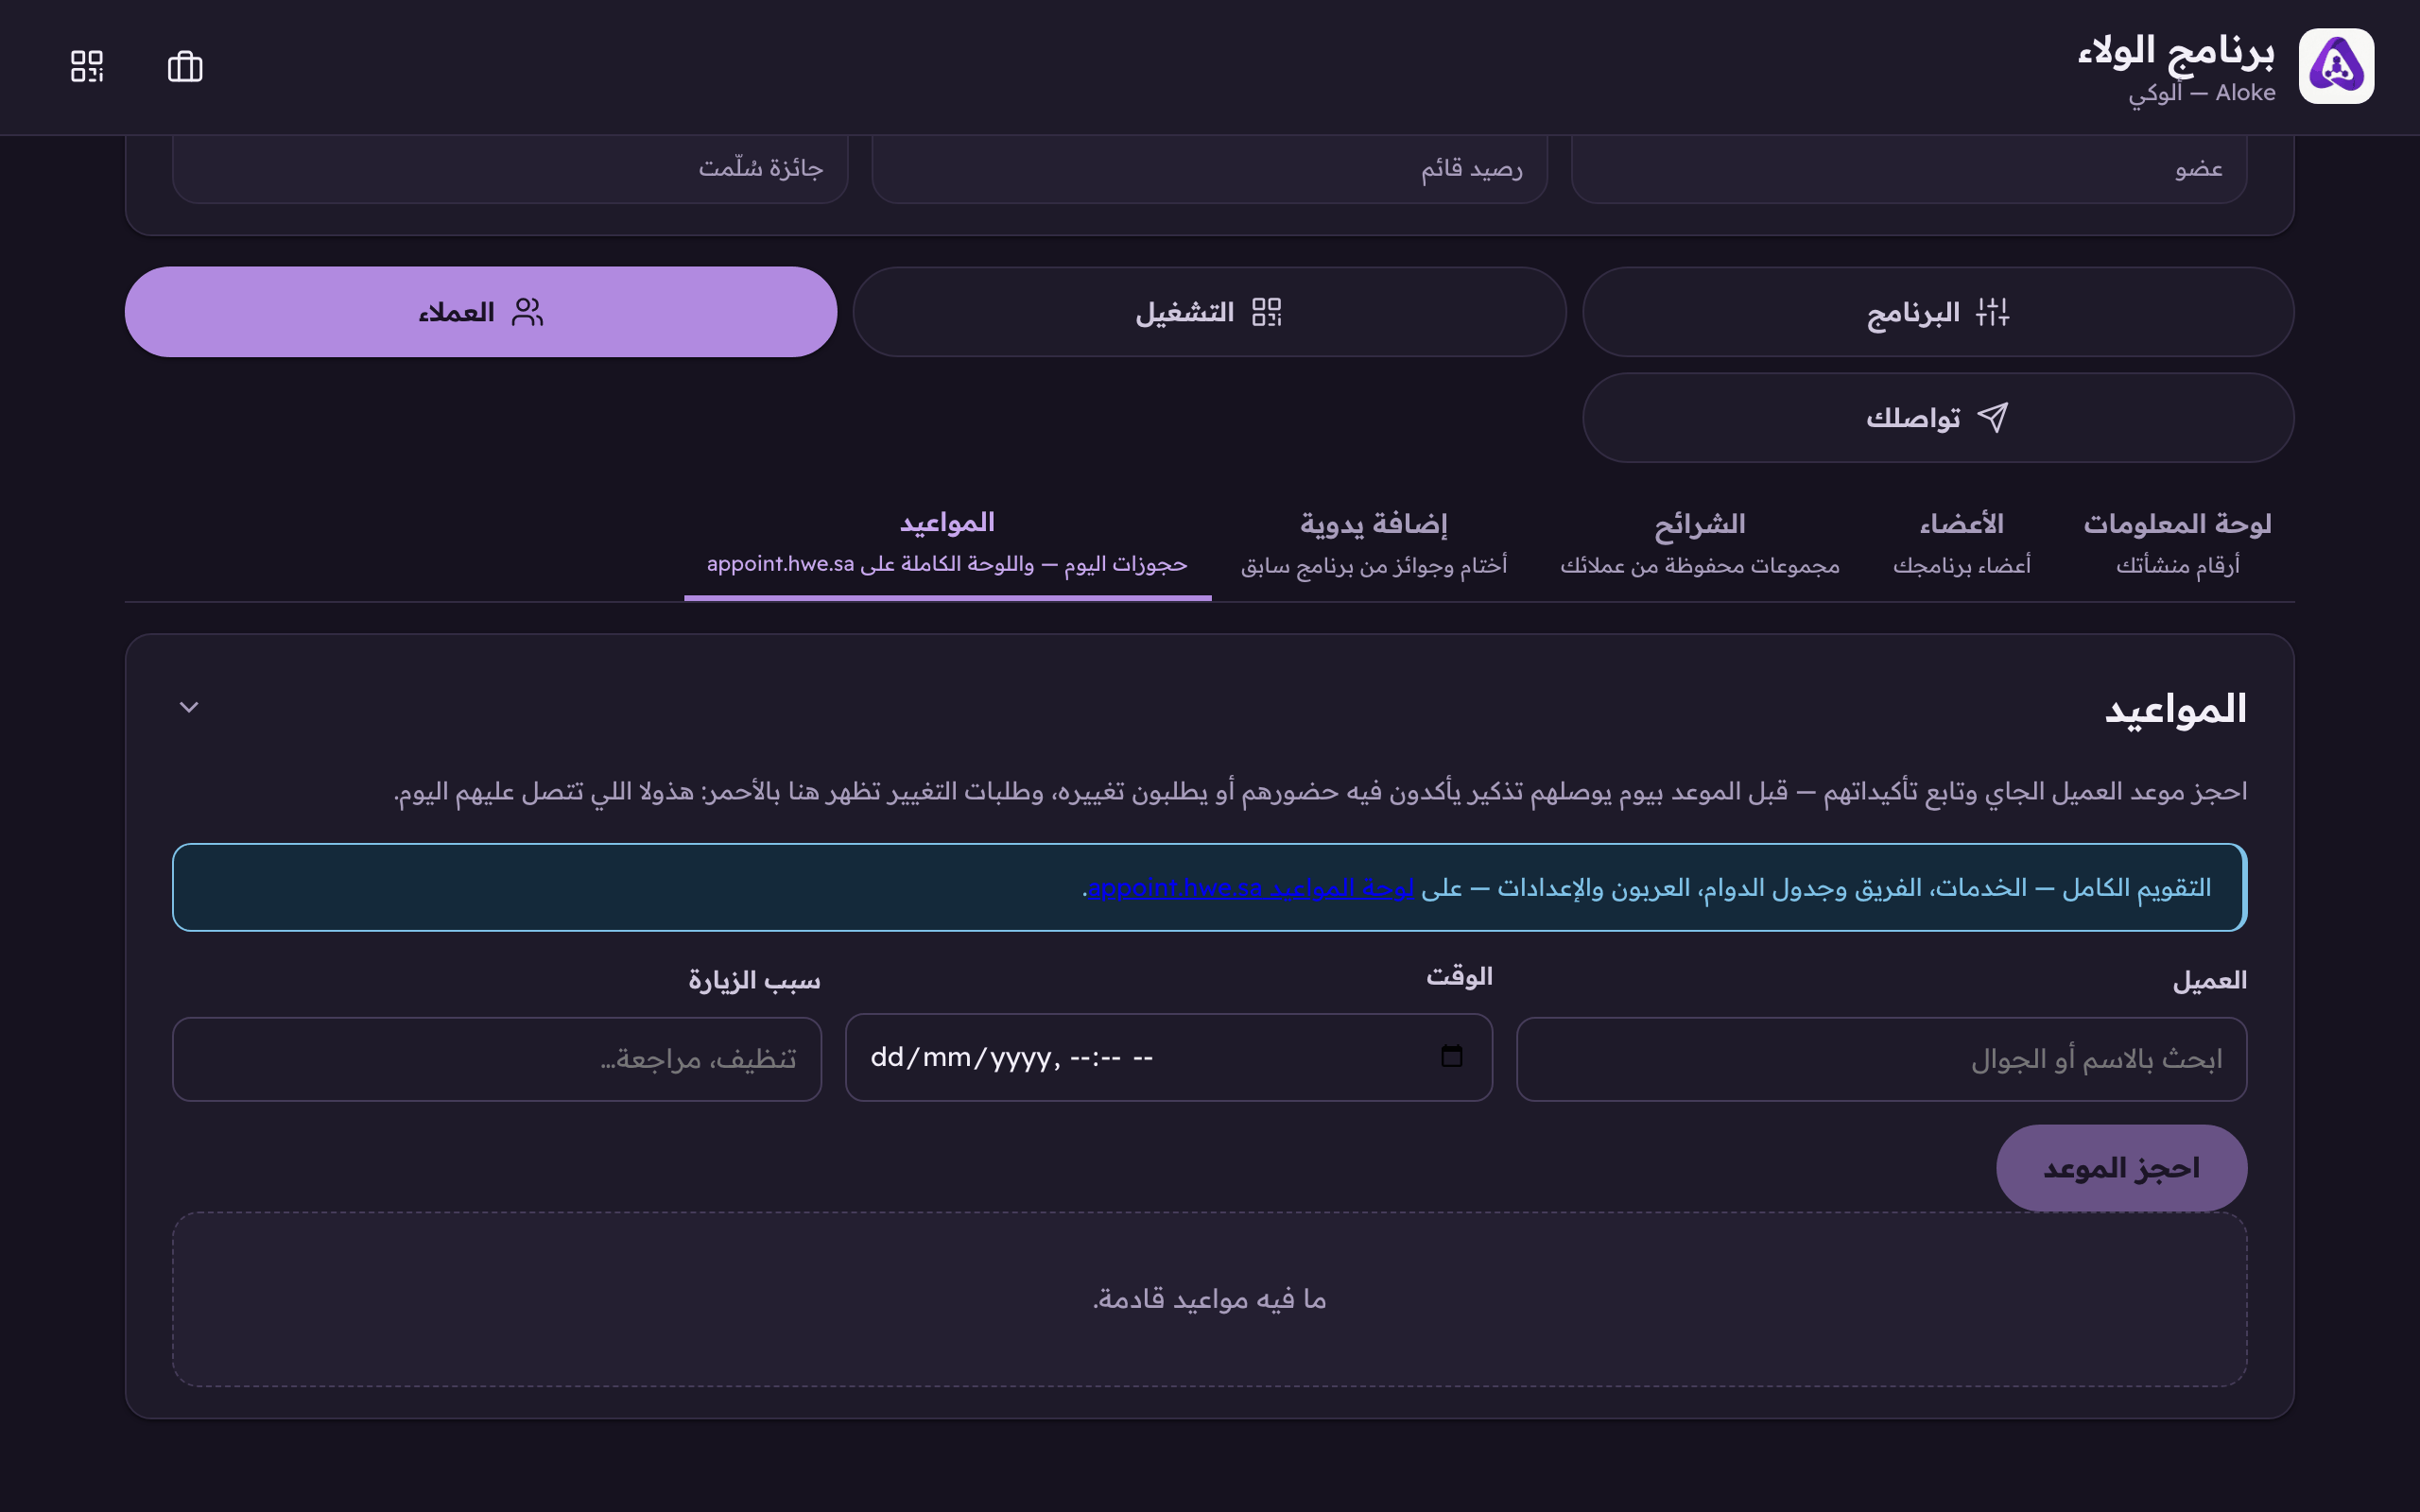
Task: Click the جائزة سُلّمت stat card
Action: [x=510, y=168]
